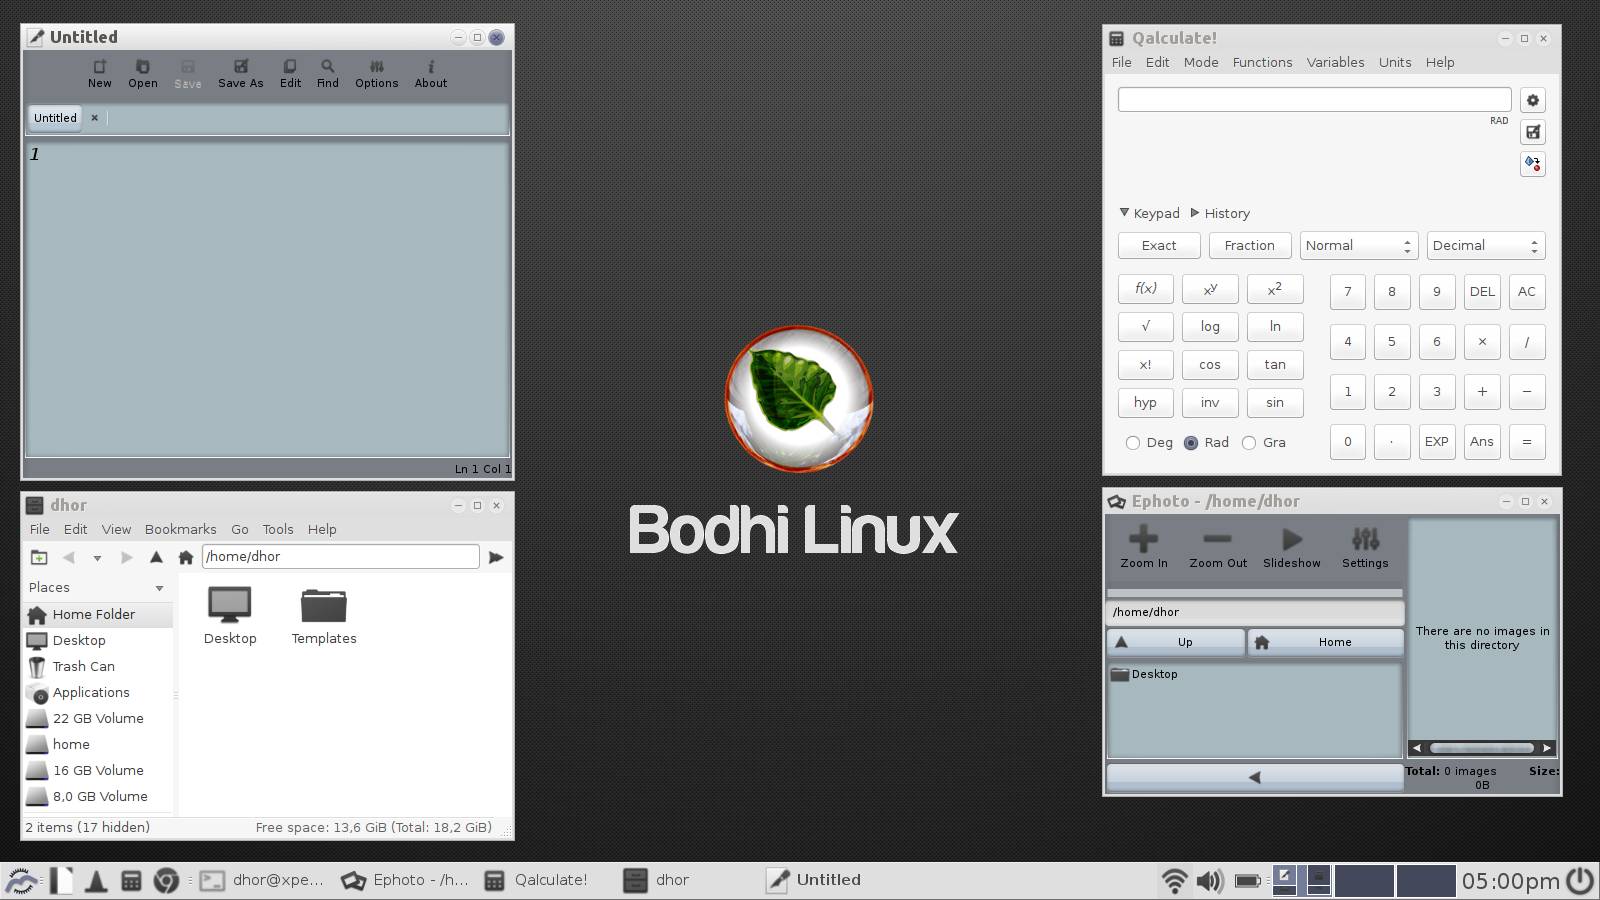
Task: Click the Ans button in Qalculate
Action: [1482, 442]
